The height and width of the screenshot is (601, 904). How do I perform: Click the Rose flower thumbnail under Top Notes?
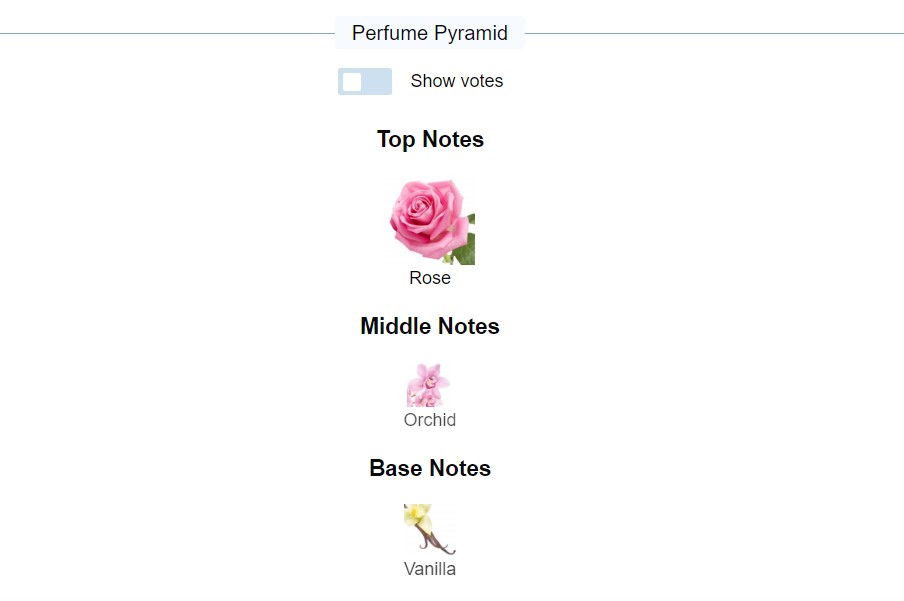[x=430, y=220]
